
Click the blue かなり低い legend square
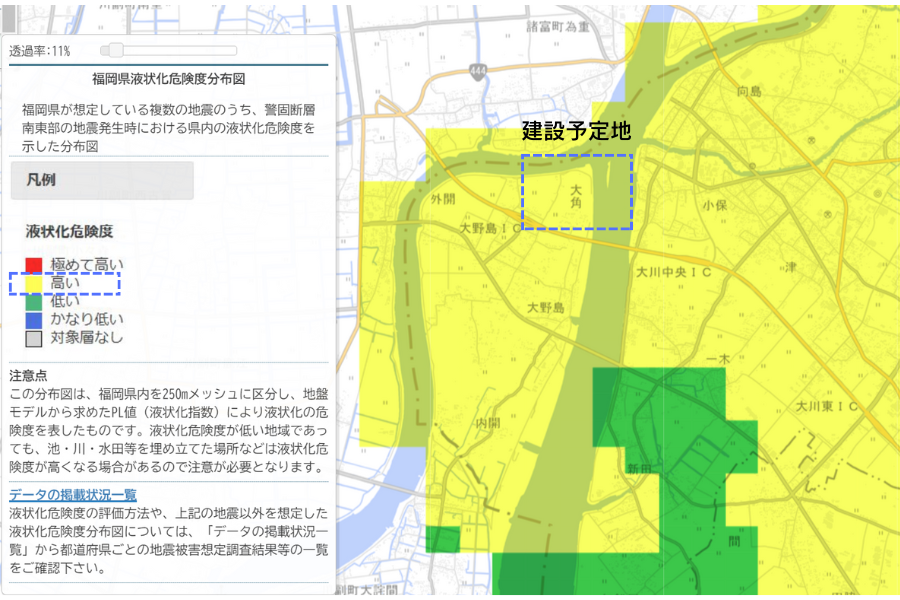pos(34,320)
